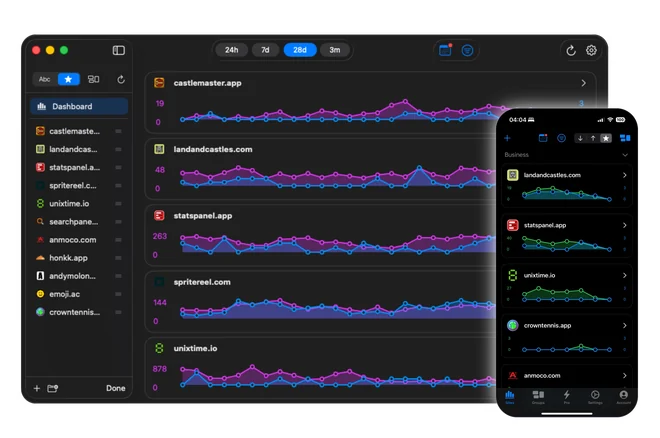Viewport: 660px width, 438px height.
Task: Click the unixtime.io green digit icon in main panel
Action: [159, 348]
